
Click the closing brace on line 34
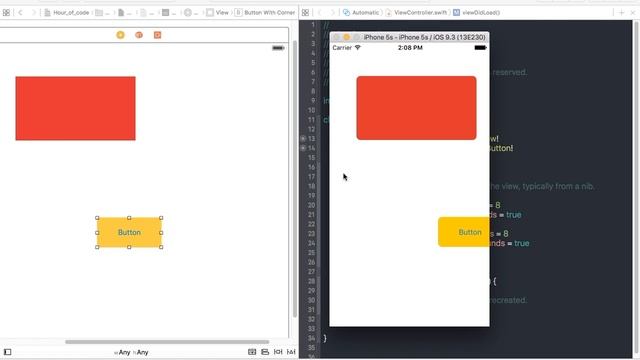325,338
